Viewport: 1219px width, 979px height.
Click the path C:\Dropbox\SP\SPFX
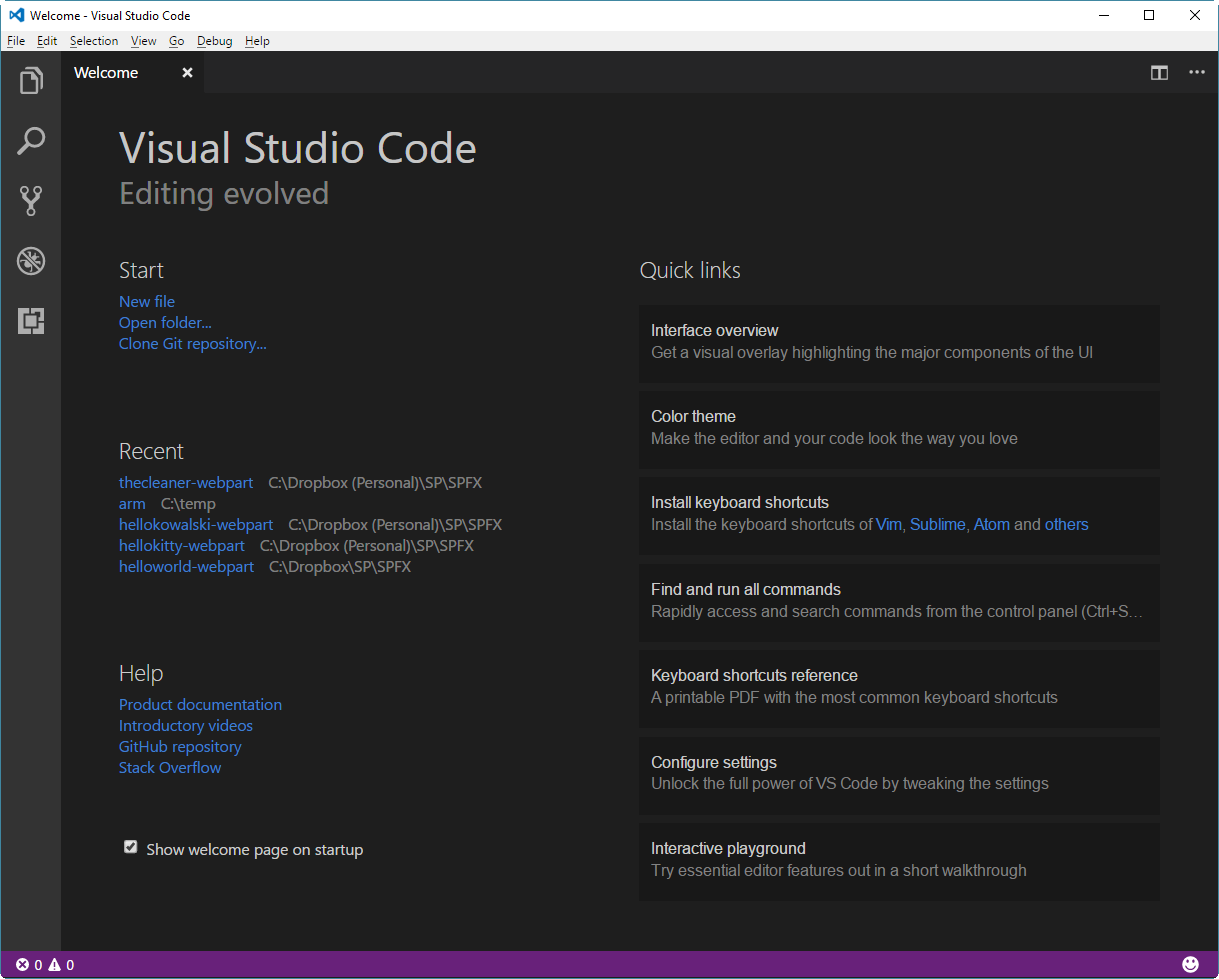pyautogui.click(x=340, y=566)
